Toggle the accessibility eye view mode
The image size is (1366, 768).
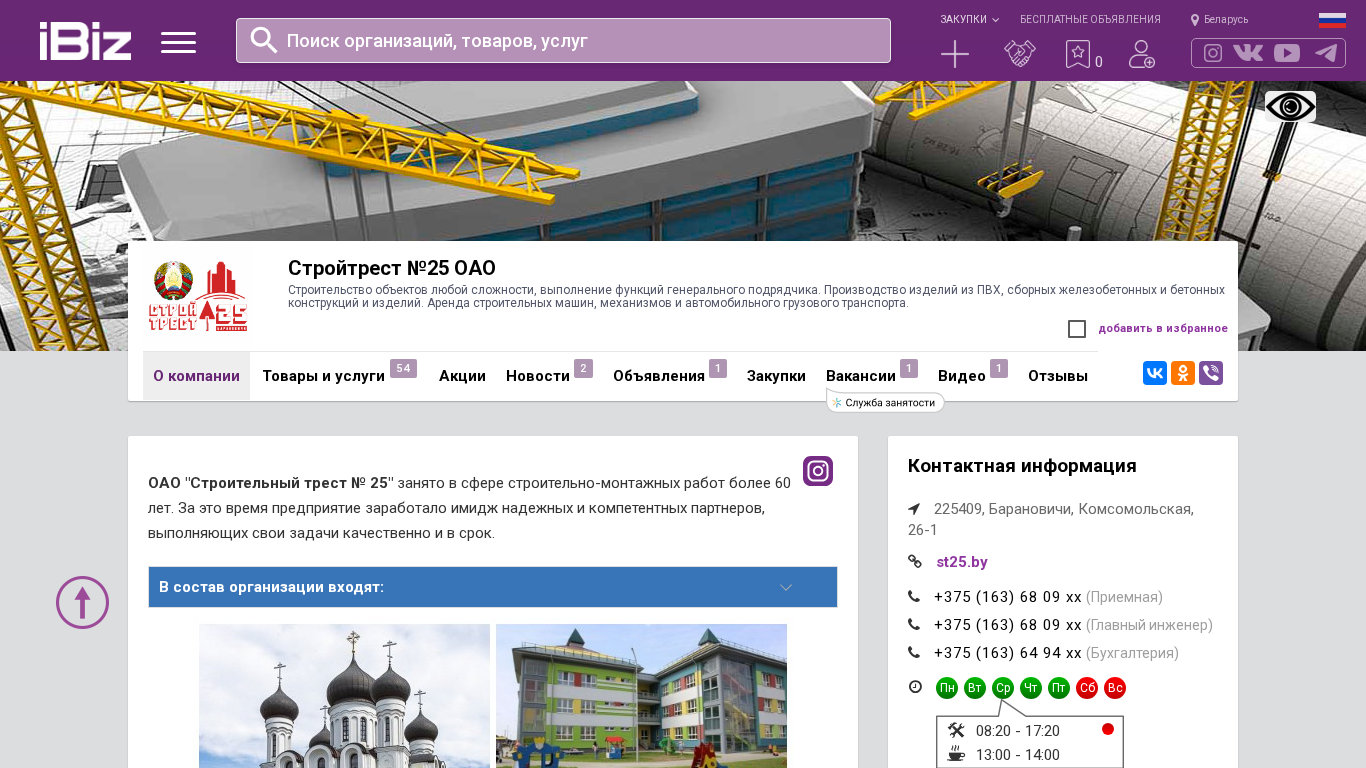(1290, 107)
